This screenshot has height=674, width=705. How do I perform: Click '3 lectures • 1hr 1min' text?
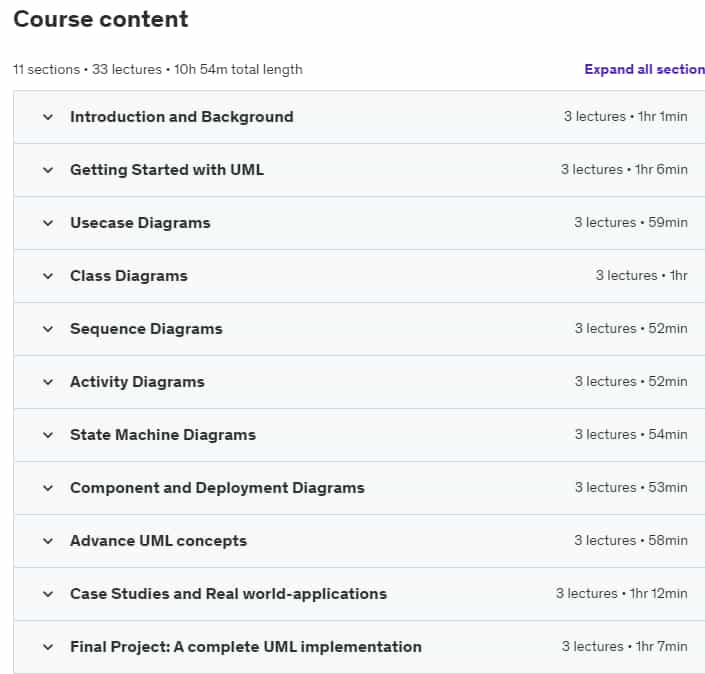(x=625, y=116)
